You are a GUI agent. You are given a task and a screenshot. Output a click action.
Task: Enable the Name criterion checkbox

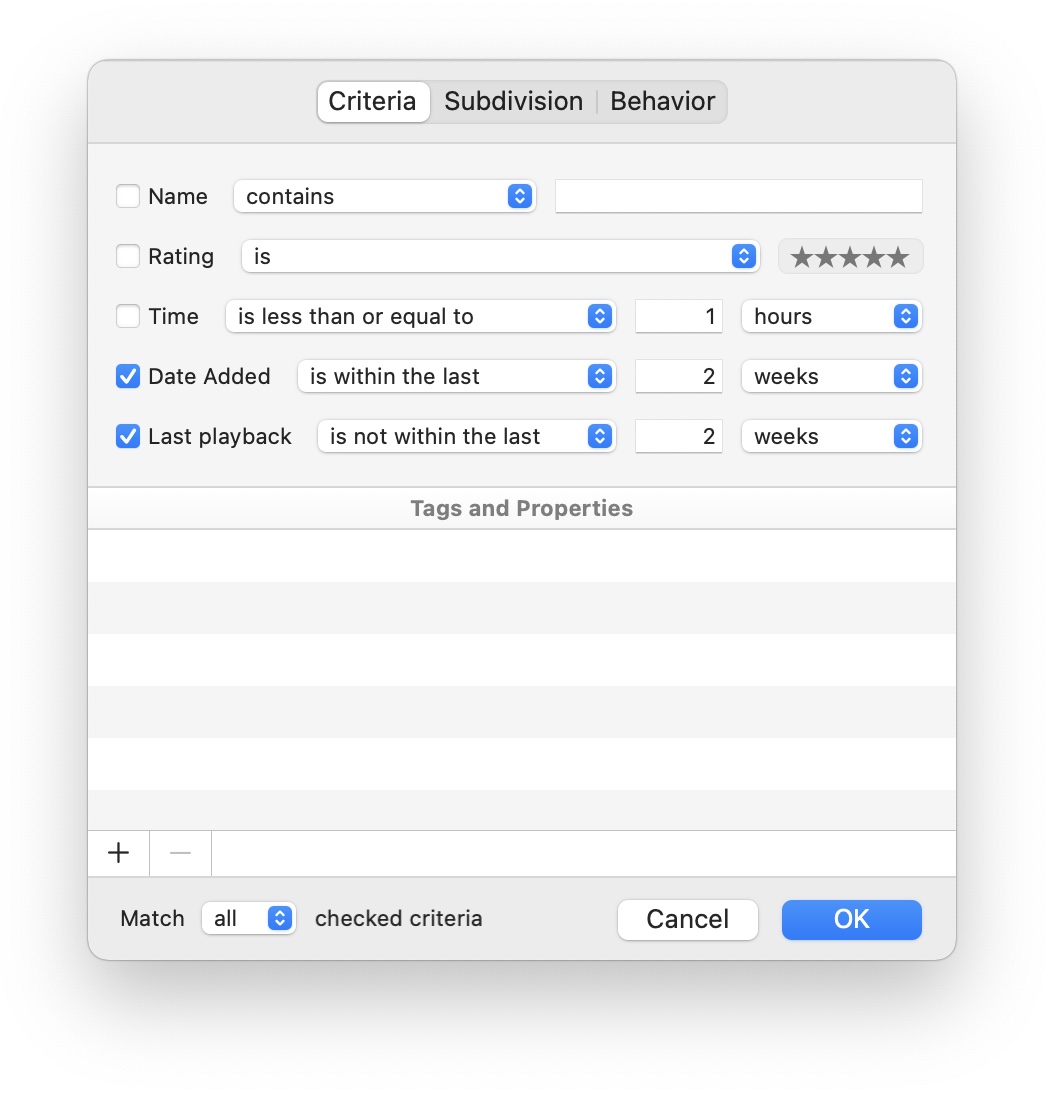128,196
